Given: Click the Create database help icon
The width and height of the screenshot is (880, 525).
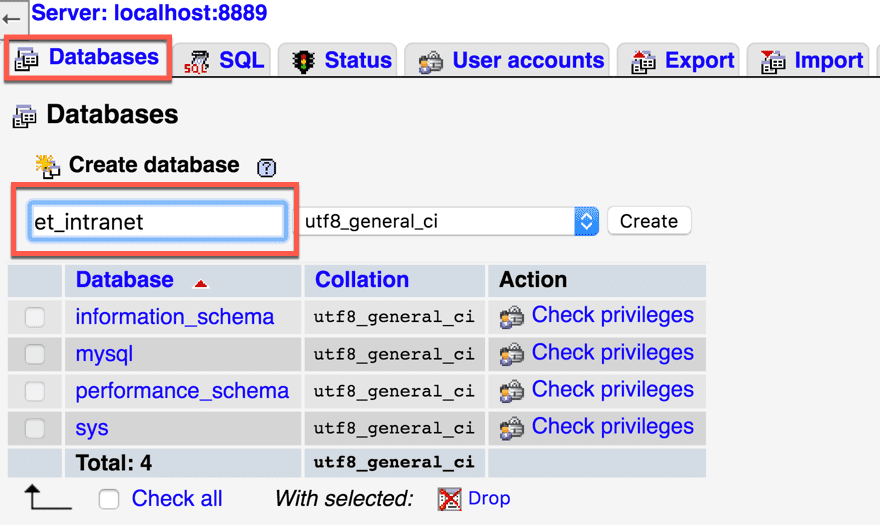Looking at the screenshot, I should pos(266,168).
